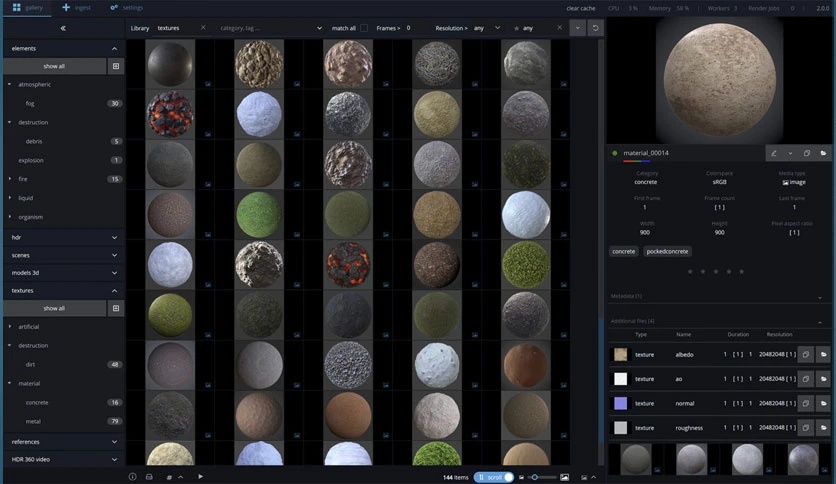Click the info icon in bottom bar
836x484 pixels.
132,477
